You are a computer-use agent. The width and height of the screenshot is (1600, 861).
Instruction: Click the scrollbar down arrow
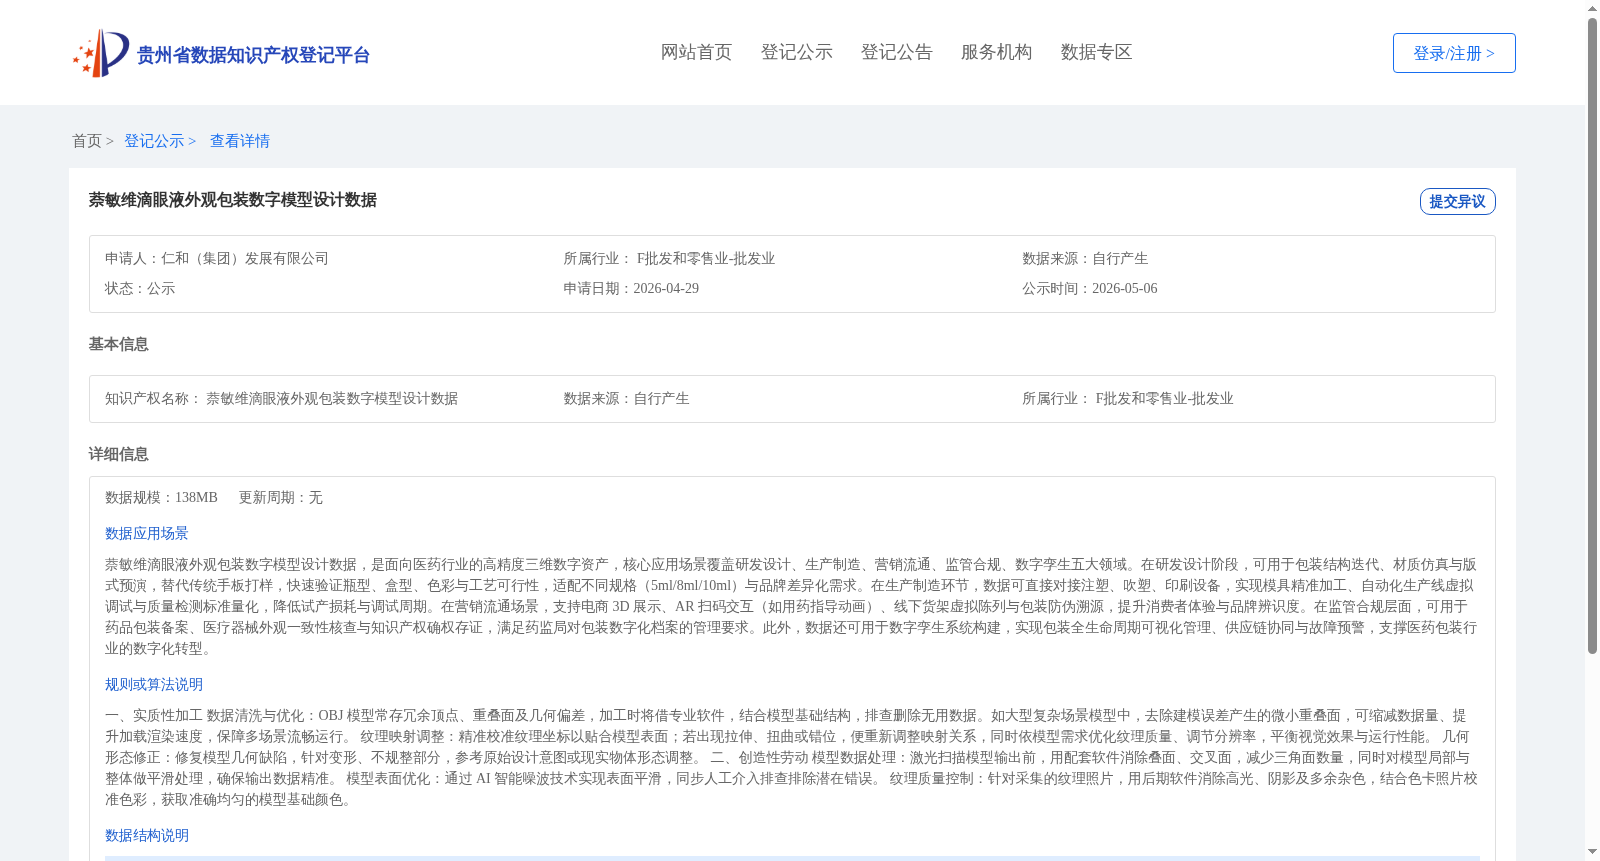[1592, 853]
